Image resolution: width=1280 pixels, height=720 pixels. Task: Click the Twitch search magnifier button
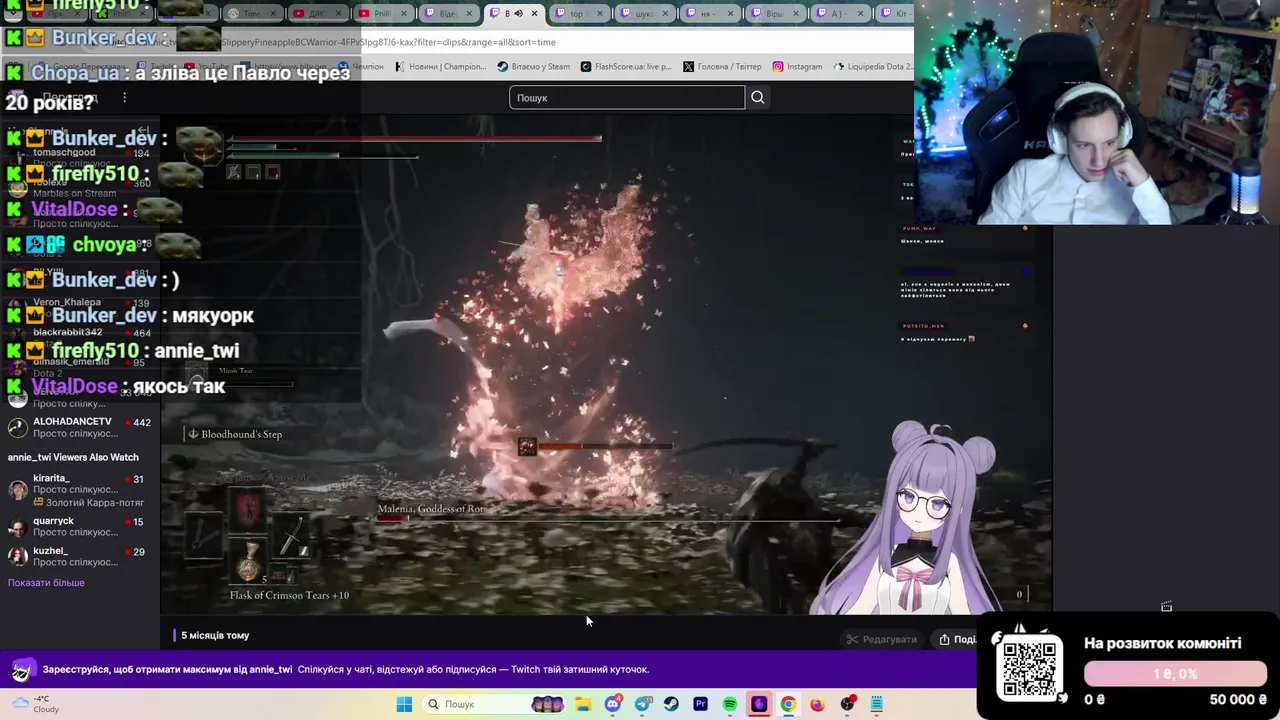(x=758, y=97)
